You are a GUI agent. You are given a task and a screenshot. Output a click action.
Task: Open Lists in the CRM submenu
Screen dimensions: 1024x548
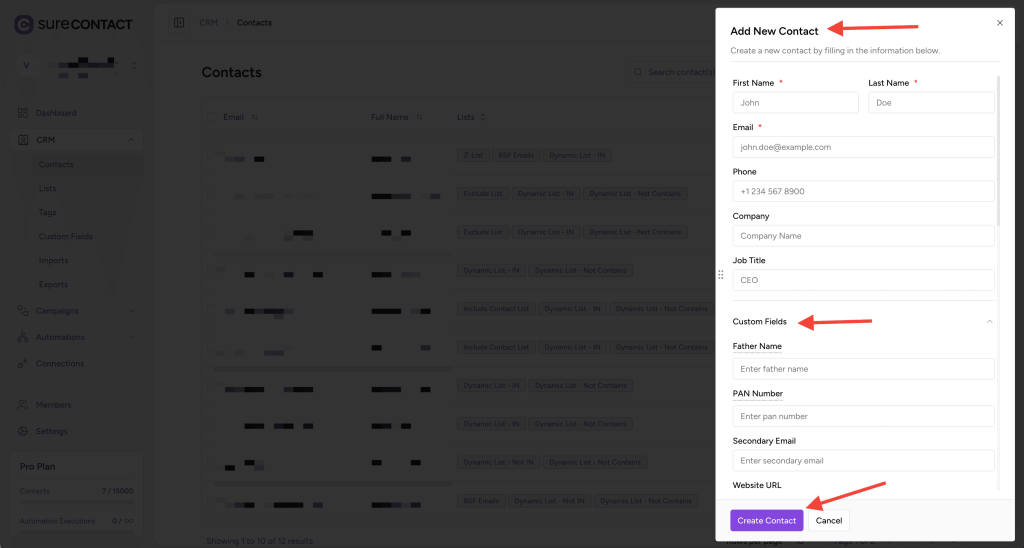click(47, 189)
